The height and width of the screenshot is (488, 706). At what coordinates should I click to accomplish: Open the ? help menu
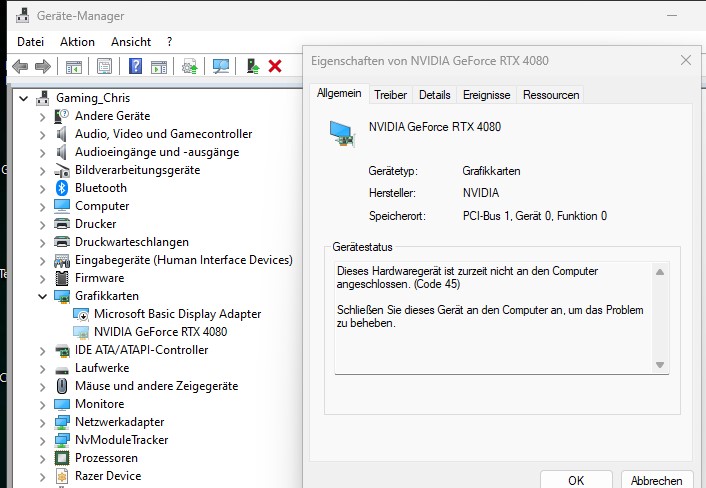pos(169,42)
